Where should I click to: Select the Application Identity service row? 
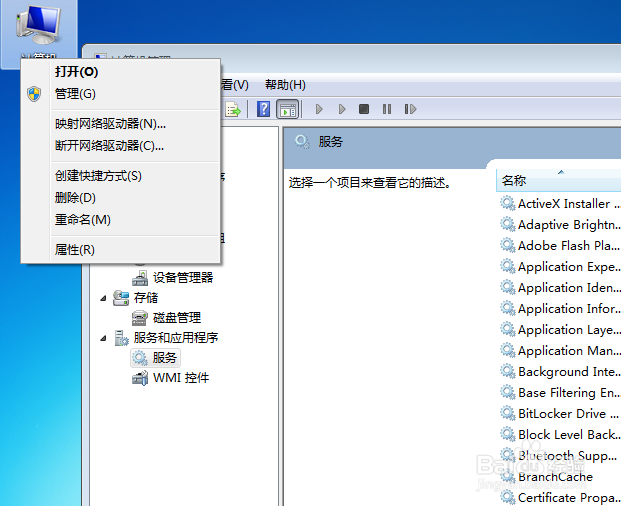click(560, 287)
